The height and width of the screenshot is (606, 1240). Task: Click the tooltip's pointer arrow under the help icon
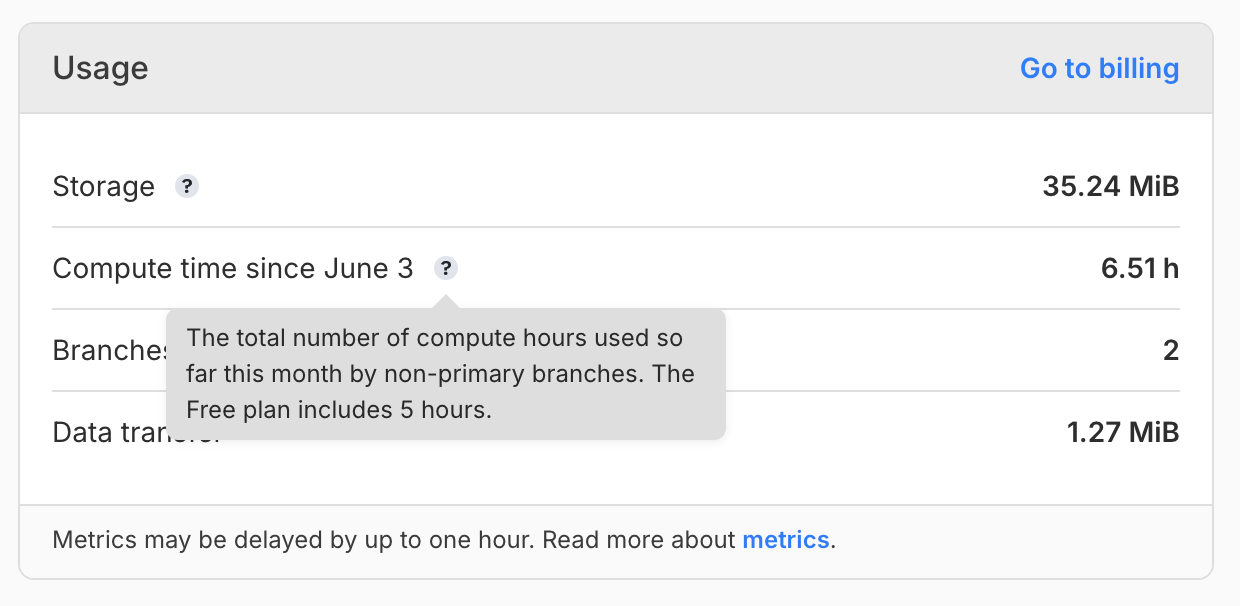[446, 301]
